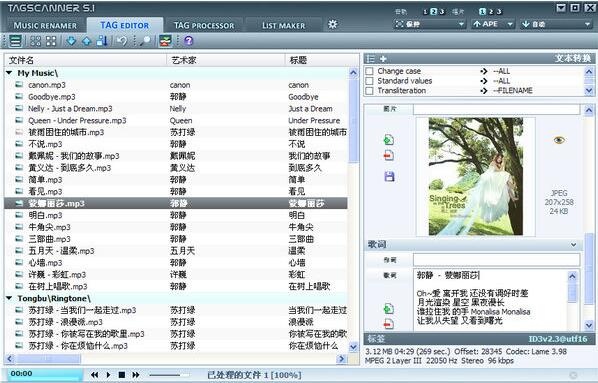Switch to the List Maker tab

(283, 26)
